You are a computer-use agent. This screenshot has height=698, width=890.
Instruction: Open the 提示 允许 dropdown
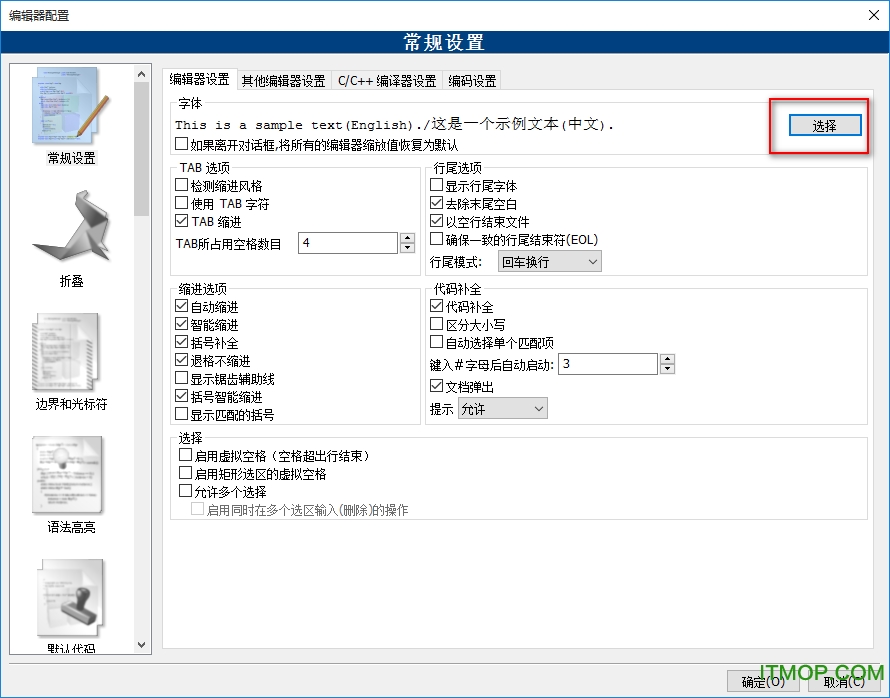[502, 409]
